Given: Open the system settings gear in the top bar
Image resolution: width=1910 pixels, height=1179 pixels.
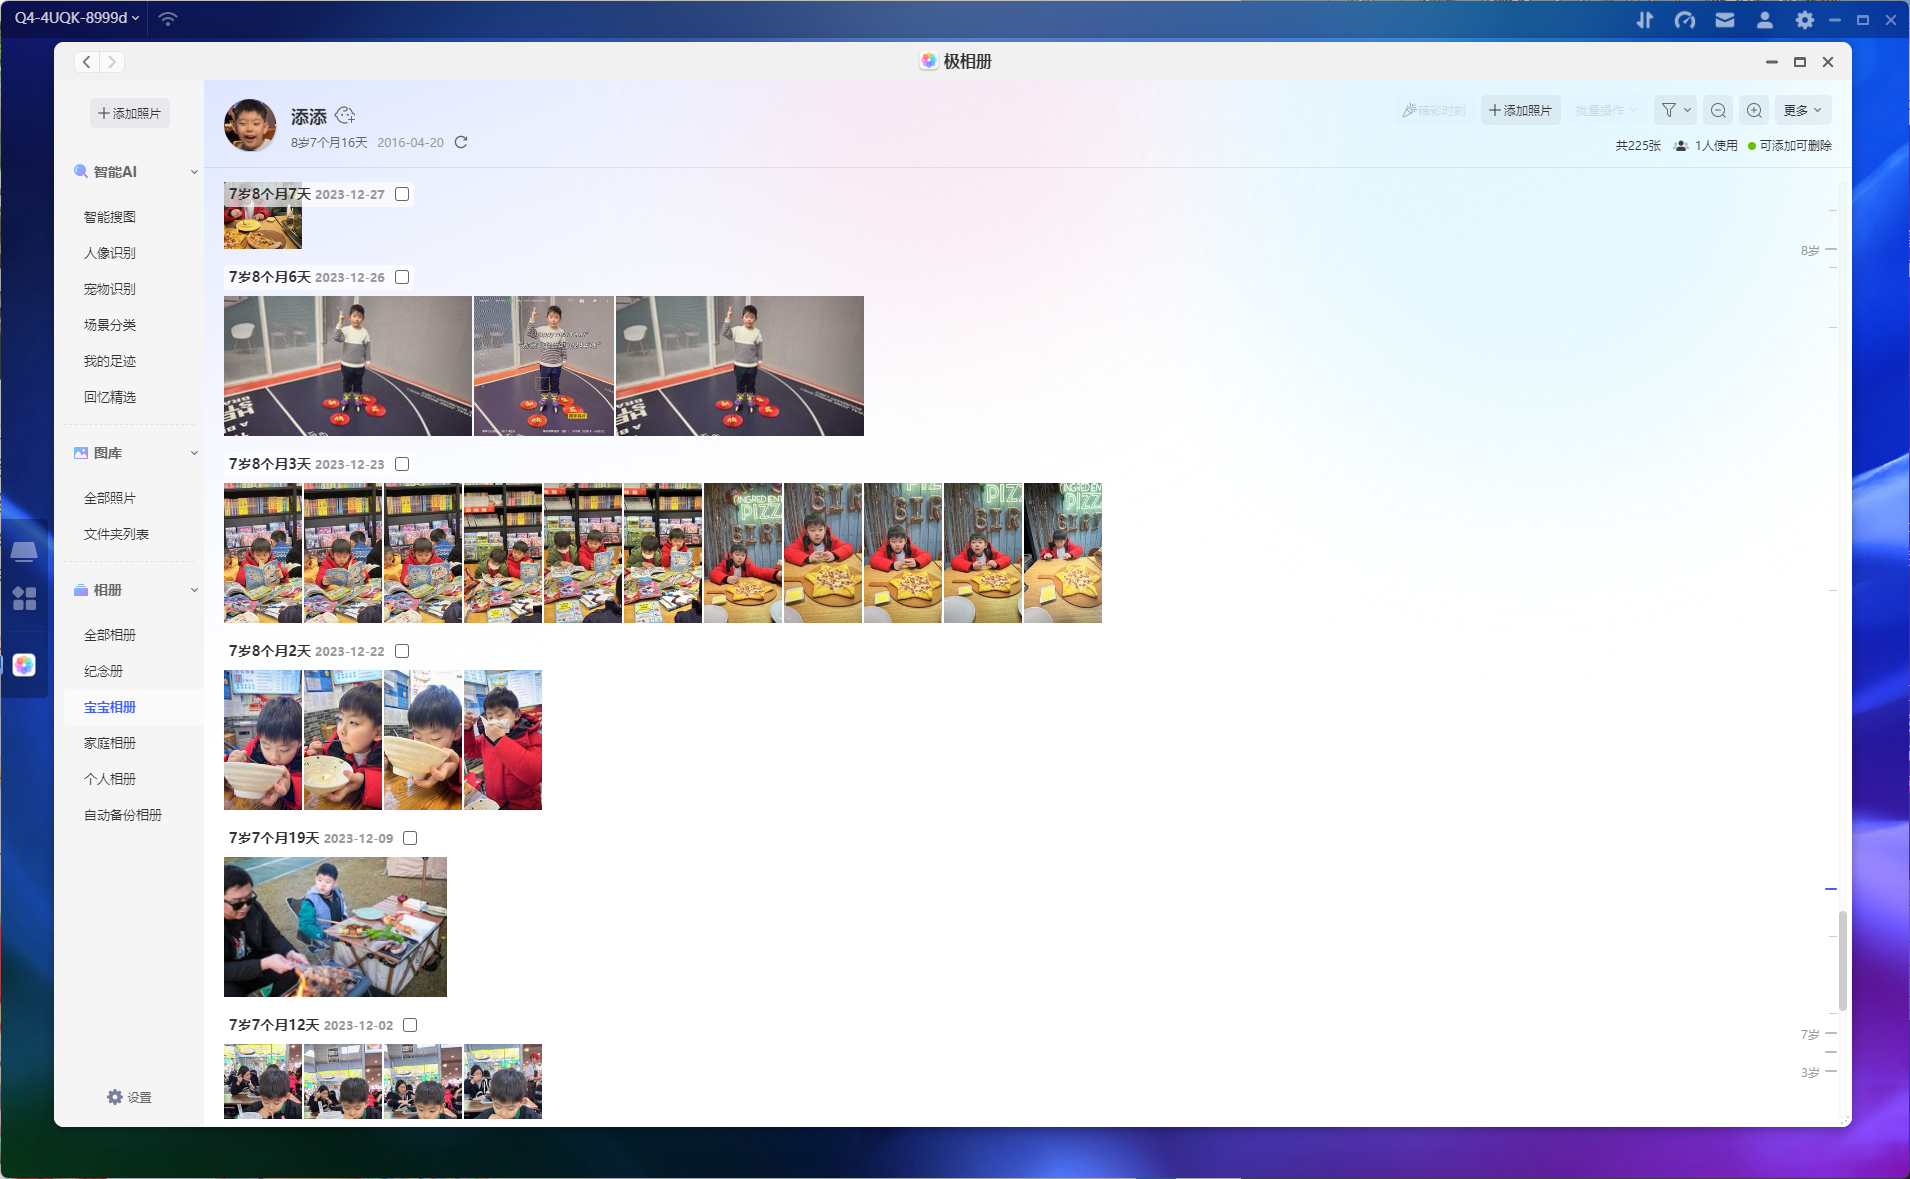Looking at the screenshot, I should pyautogui.click(x=1805, y=19).
